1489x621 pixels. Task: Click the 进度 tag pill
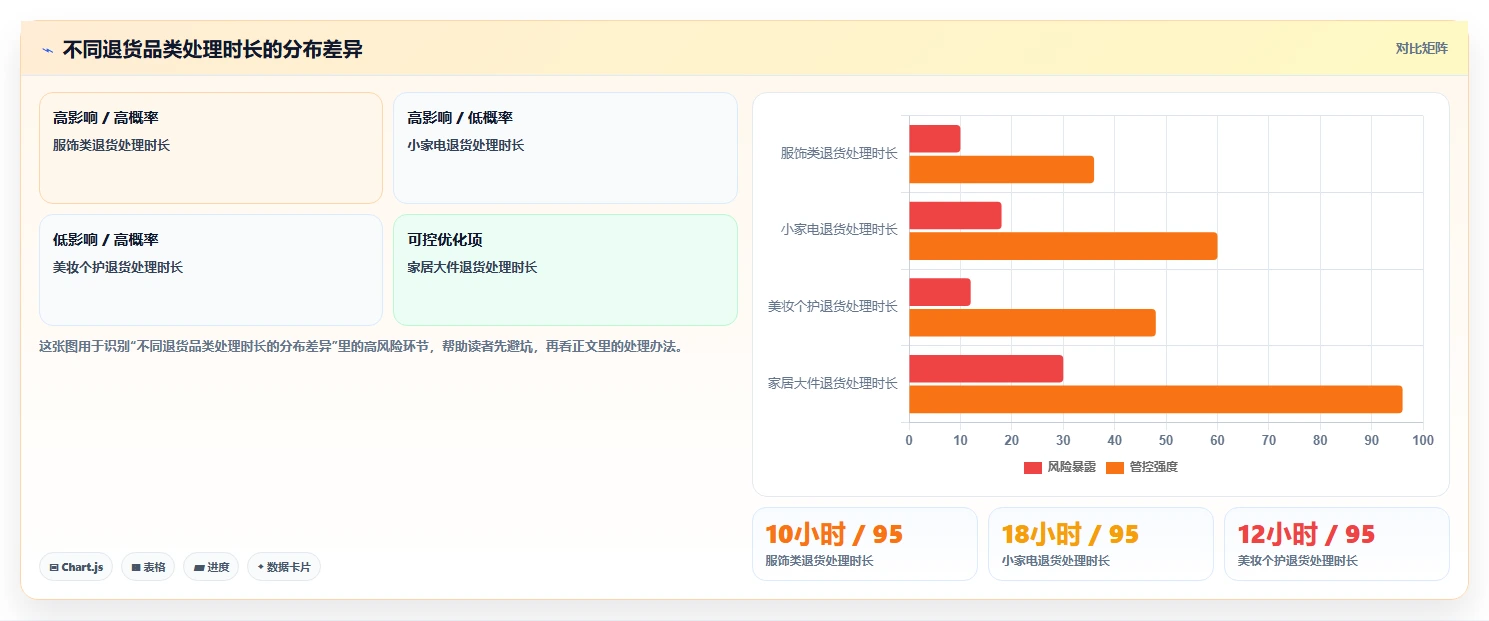[x=211, y=567]
